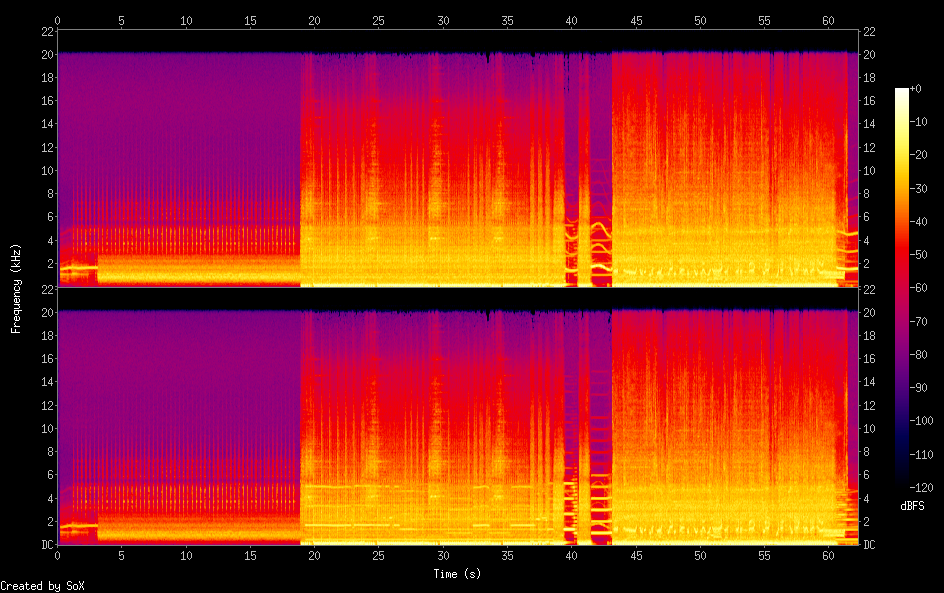This screenshot has height=593, width=944.
Task: Pick the red middle region of the color bar
Action: coord(902,260)
